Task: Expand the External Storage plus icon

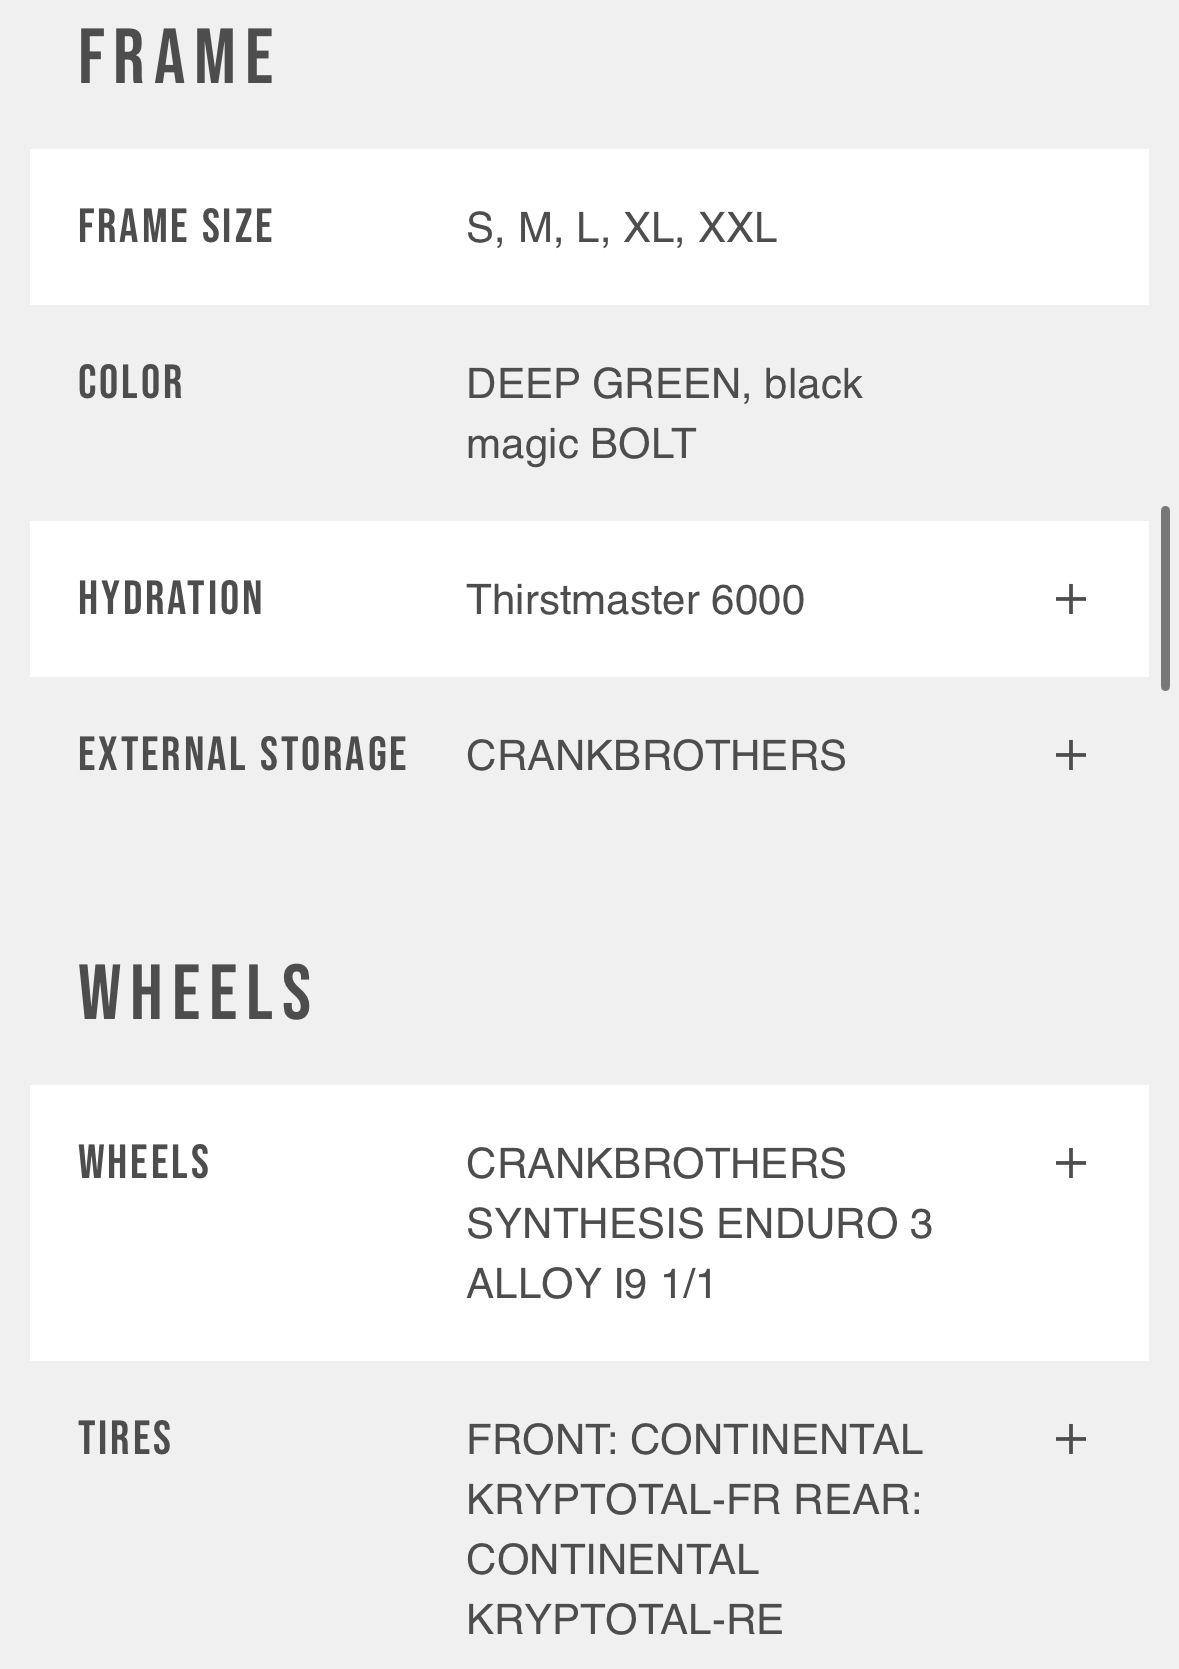Action: coord(1070,755)
